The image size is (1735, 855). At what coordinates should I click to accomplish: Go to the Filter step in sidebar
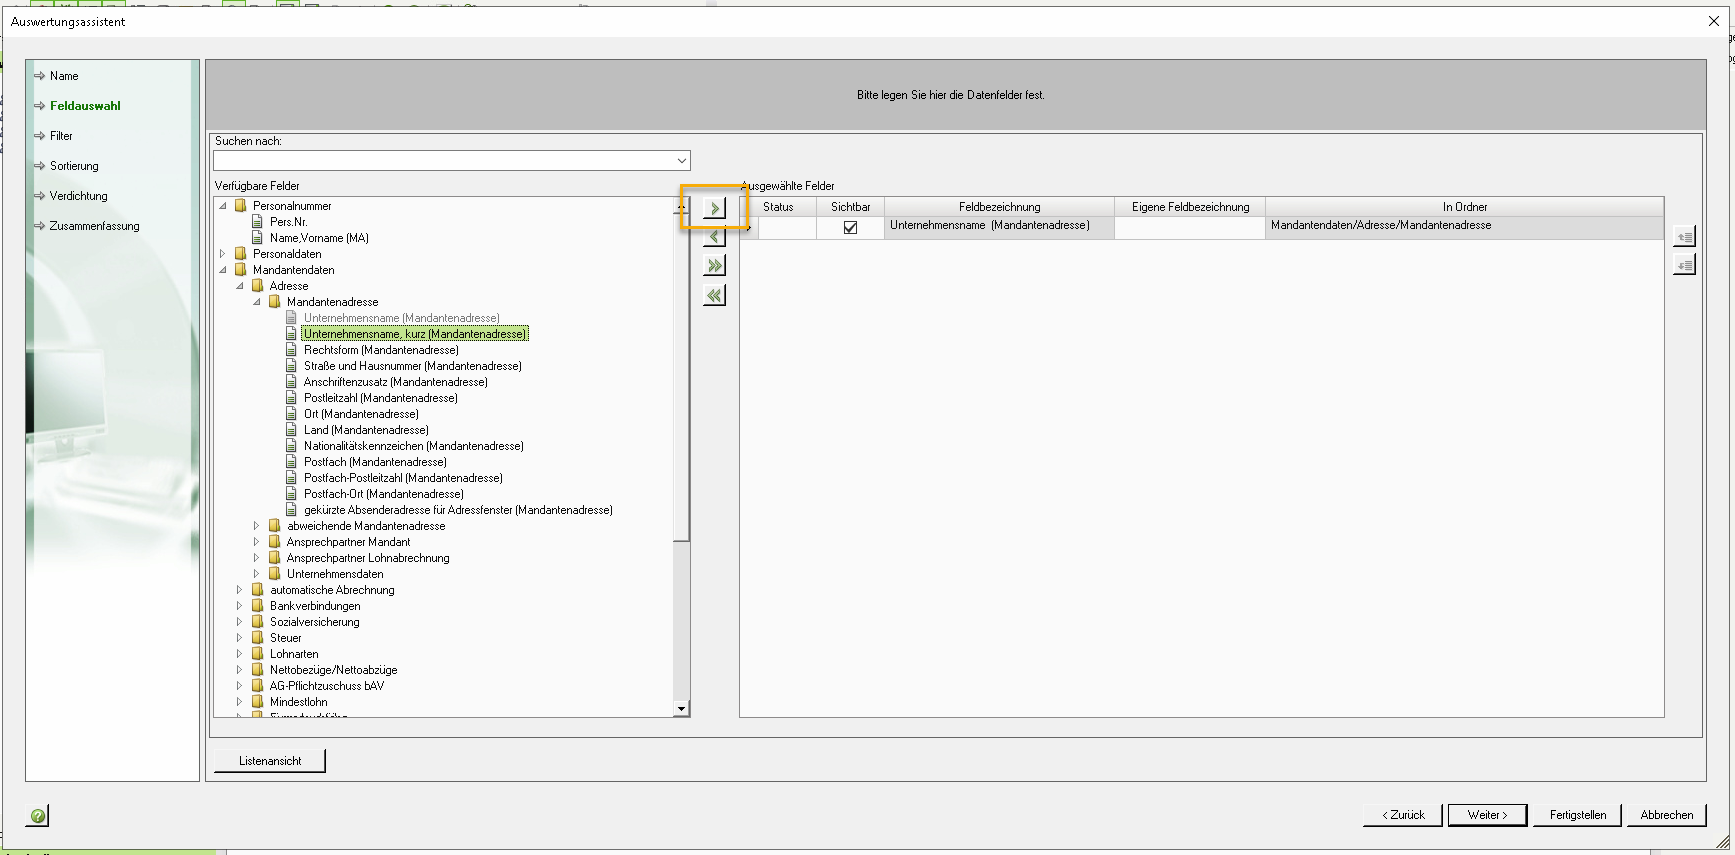coord(61,136)
